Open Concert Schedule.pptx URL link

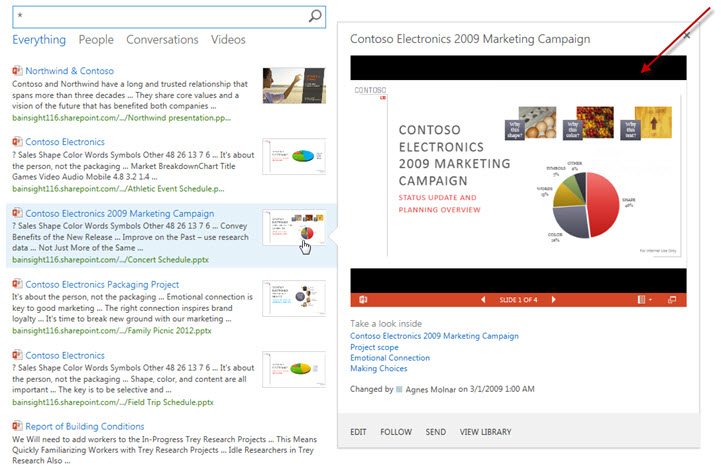[110, 260]
